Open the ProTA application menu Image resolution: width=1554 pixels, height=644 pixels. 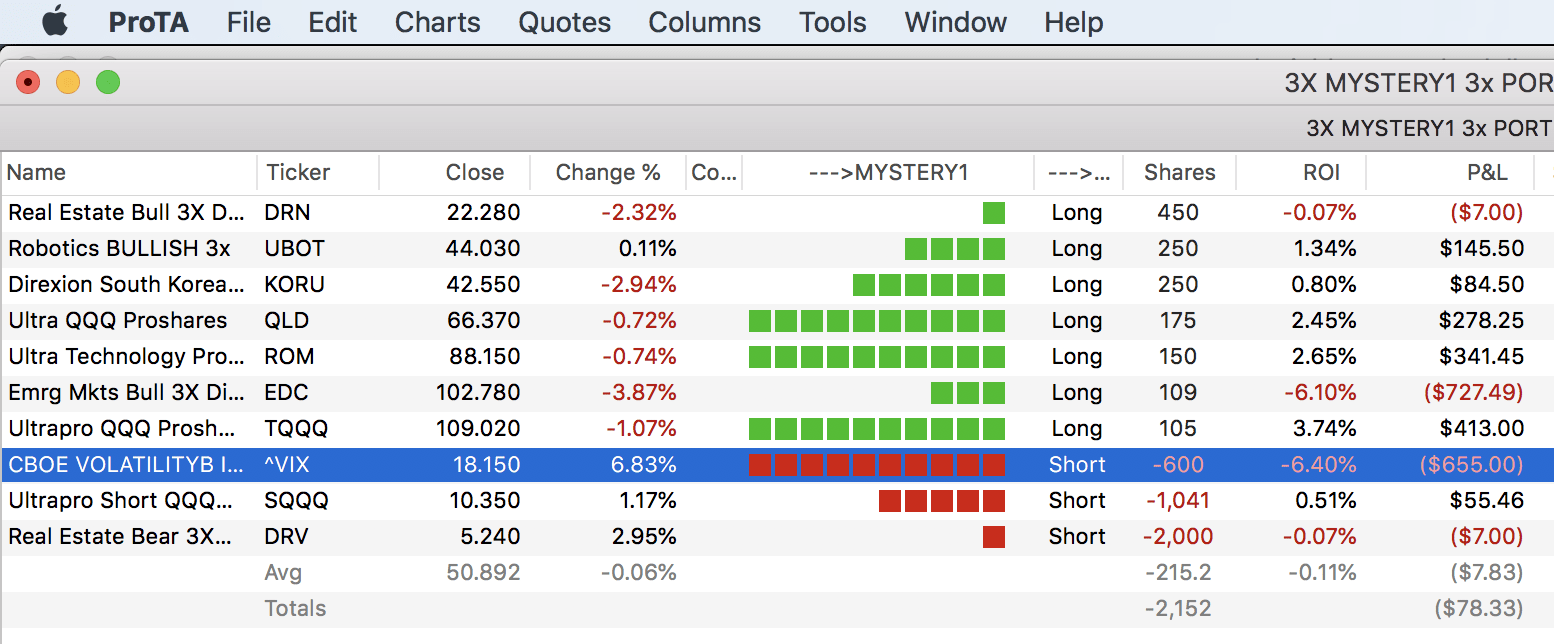pyautogui.click(x=148, y=22)
